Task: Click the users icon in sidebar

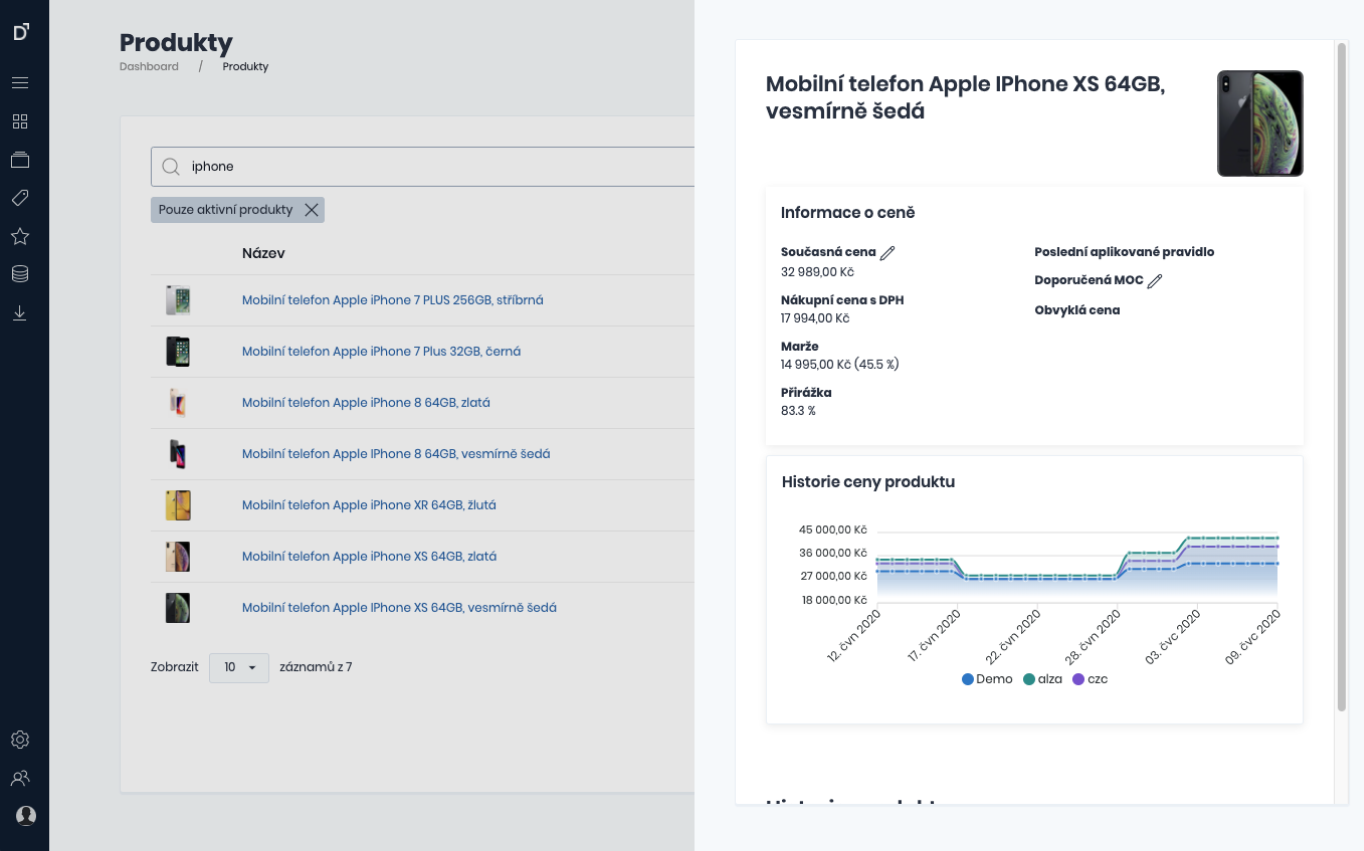Action: pyautogui.click(x=20, y=778)
